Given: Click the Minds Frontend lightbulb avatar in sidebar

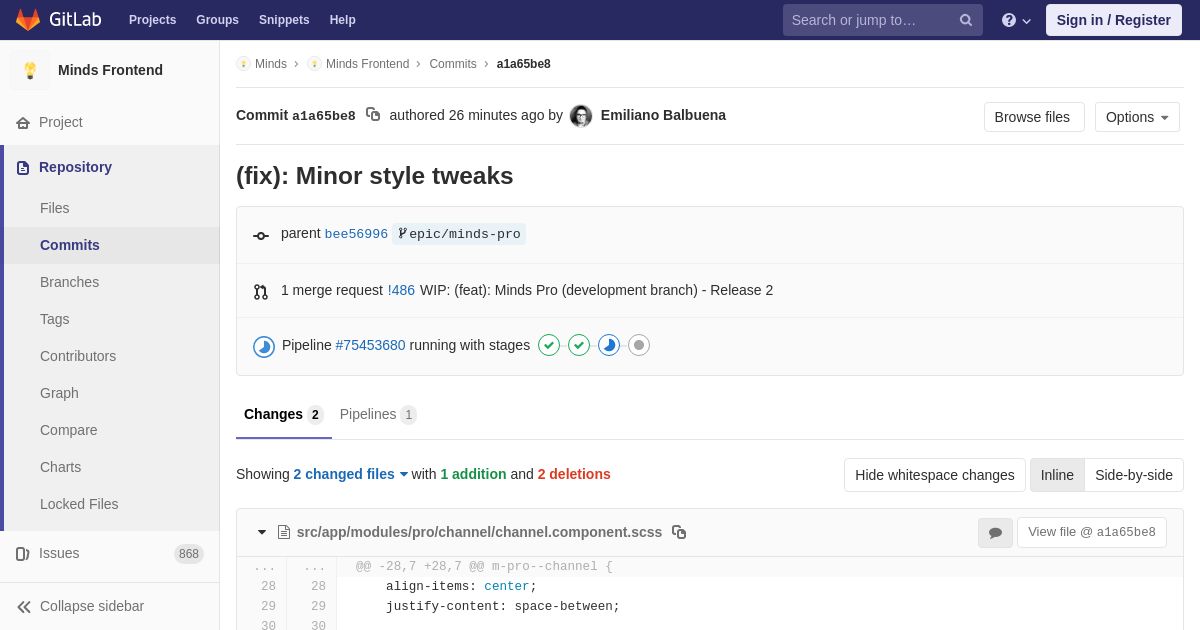Looking at the screenshot, I should 30,70.
